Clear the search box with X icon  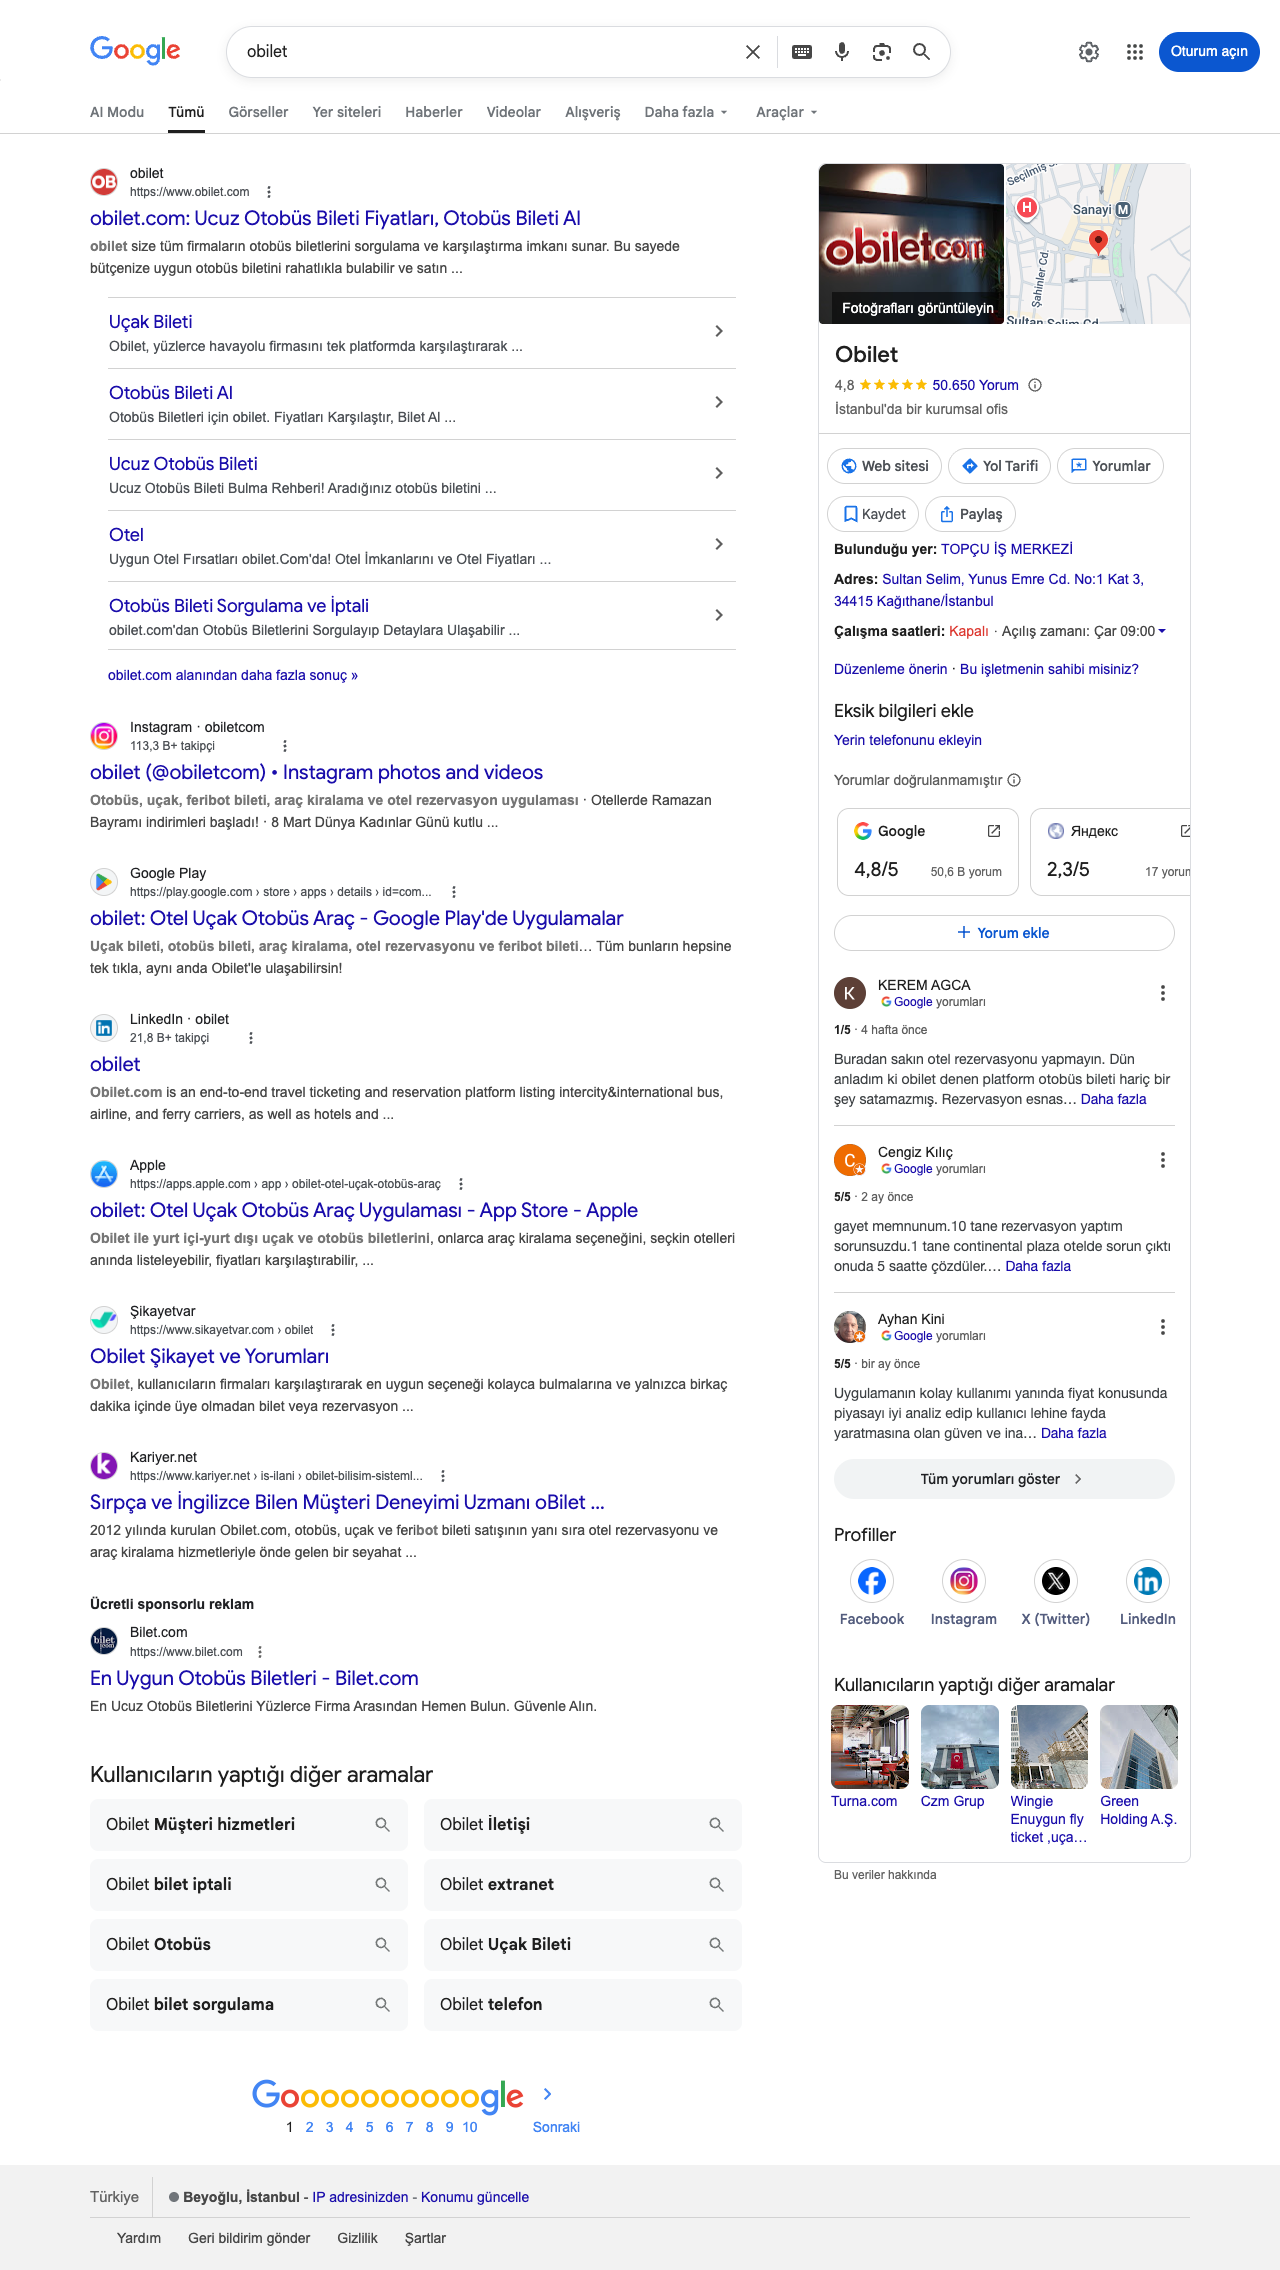coord(753,52)
